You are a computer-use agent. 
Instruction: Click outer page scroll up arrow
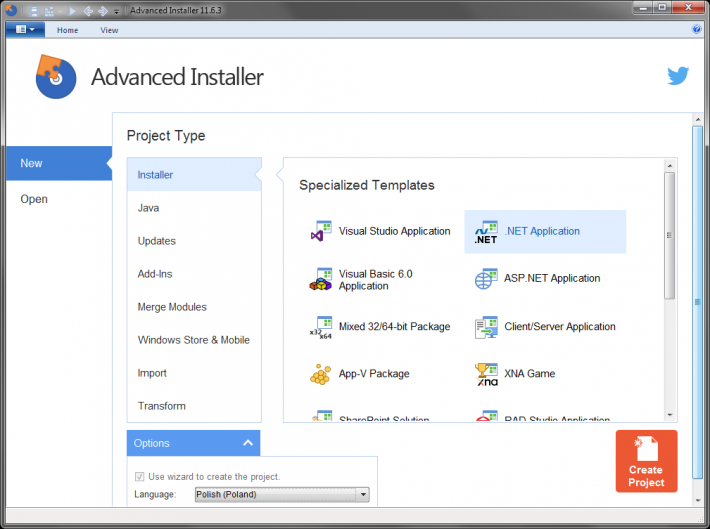tap(698, 120)
